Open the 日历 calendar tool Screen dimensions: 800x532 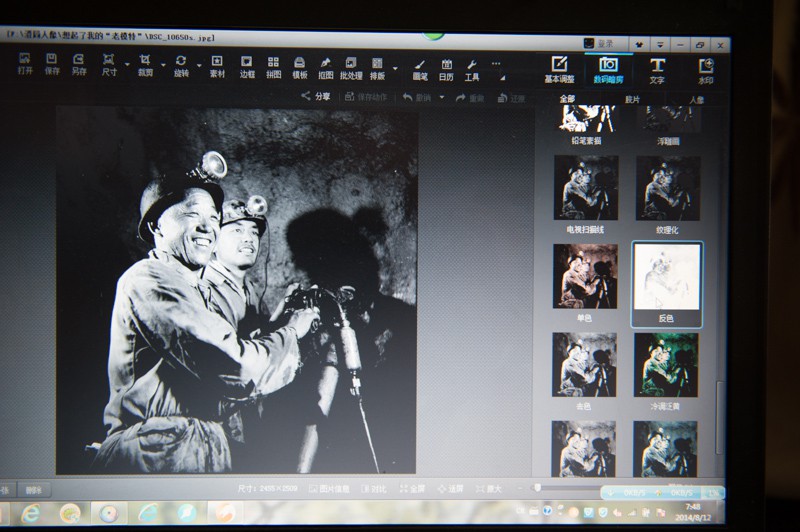[x=446, y=70]
